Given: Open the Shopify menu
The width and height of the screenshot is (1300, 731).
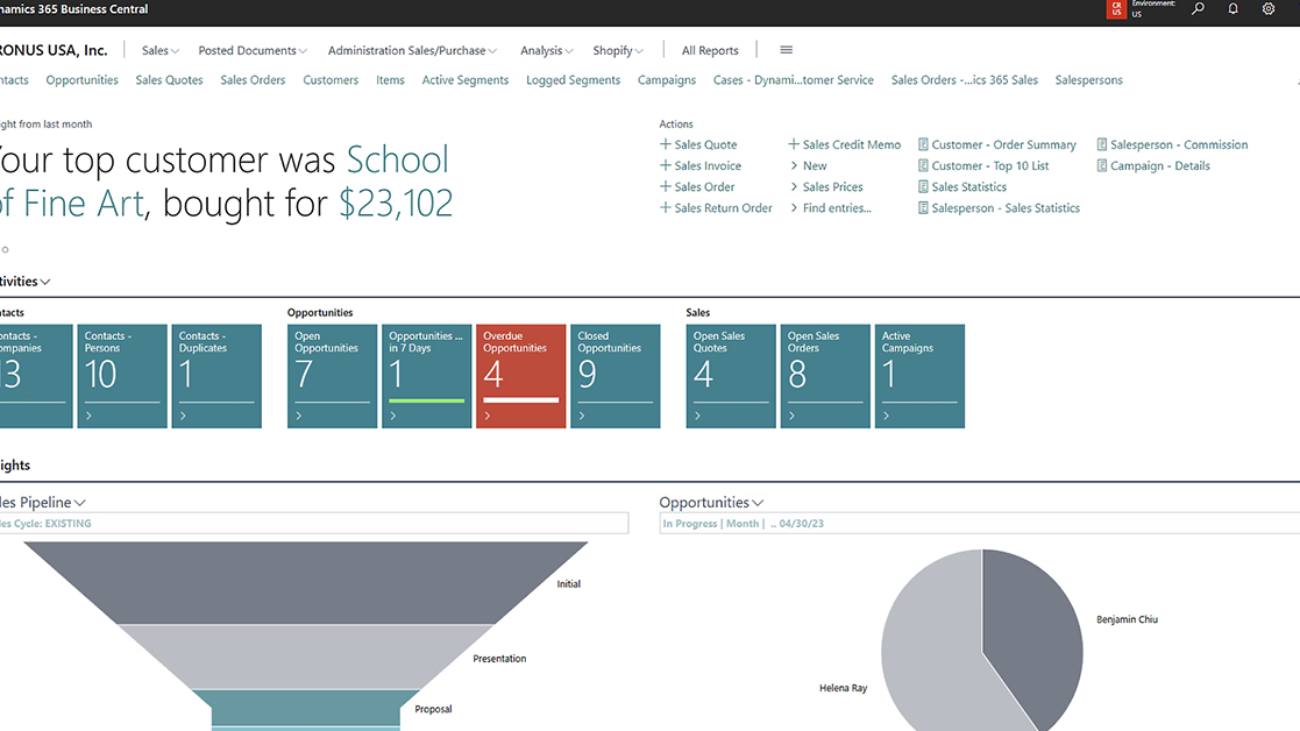Looking at the screenshot, I should point(617,51).
